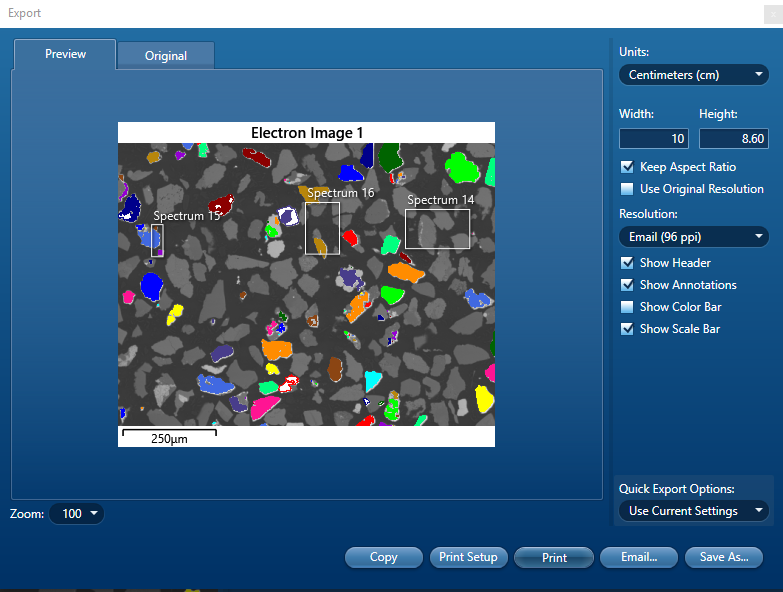Click the Height input field

pyautogui.click(x=733, y=139)
